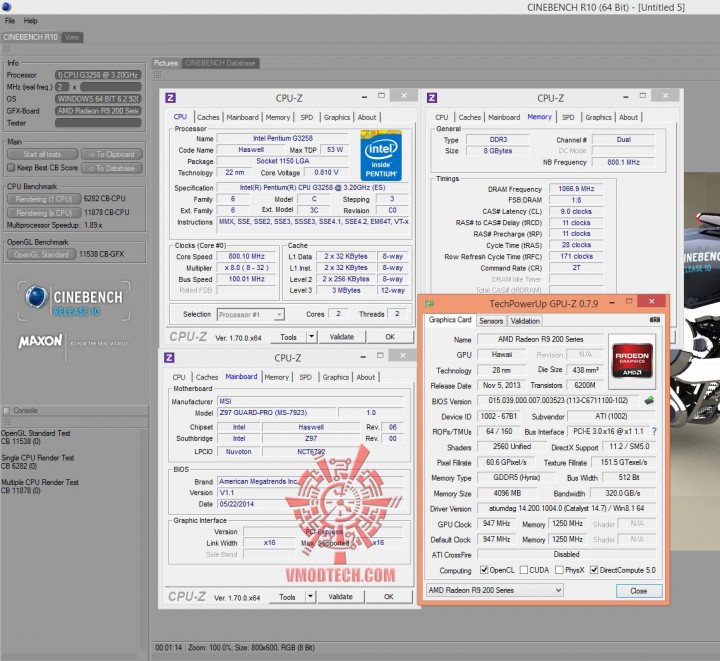Click OpenGL Standard benchmark button

pos(41,254)
